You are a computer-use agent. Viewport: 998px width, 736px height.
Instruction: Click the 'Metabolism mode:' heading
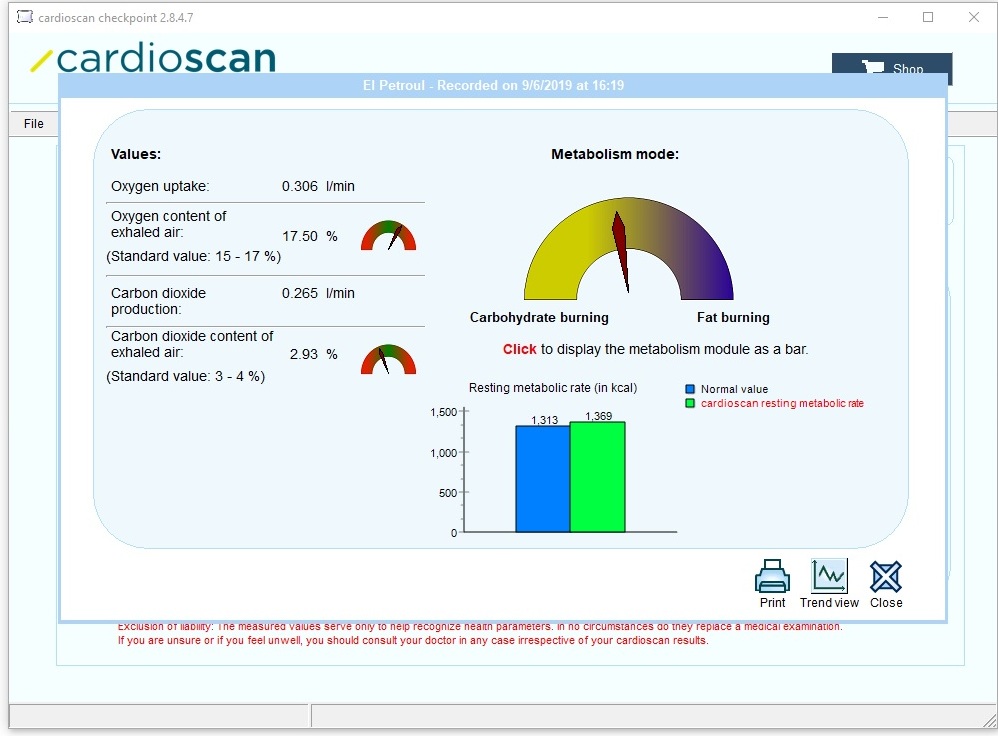[x=615, y=154]
